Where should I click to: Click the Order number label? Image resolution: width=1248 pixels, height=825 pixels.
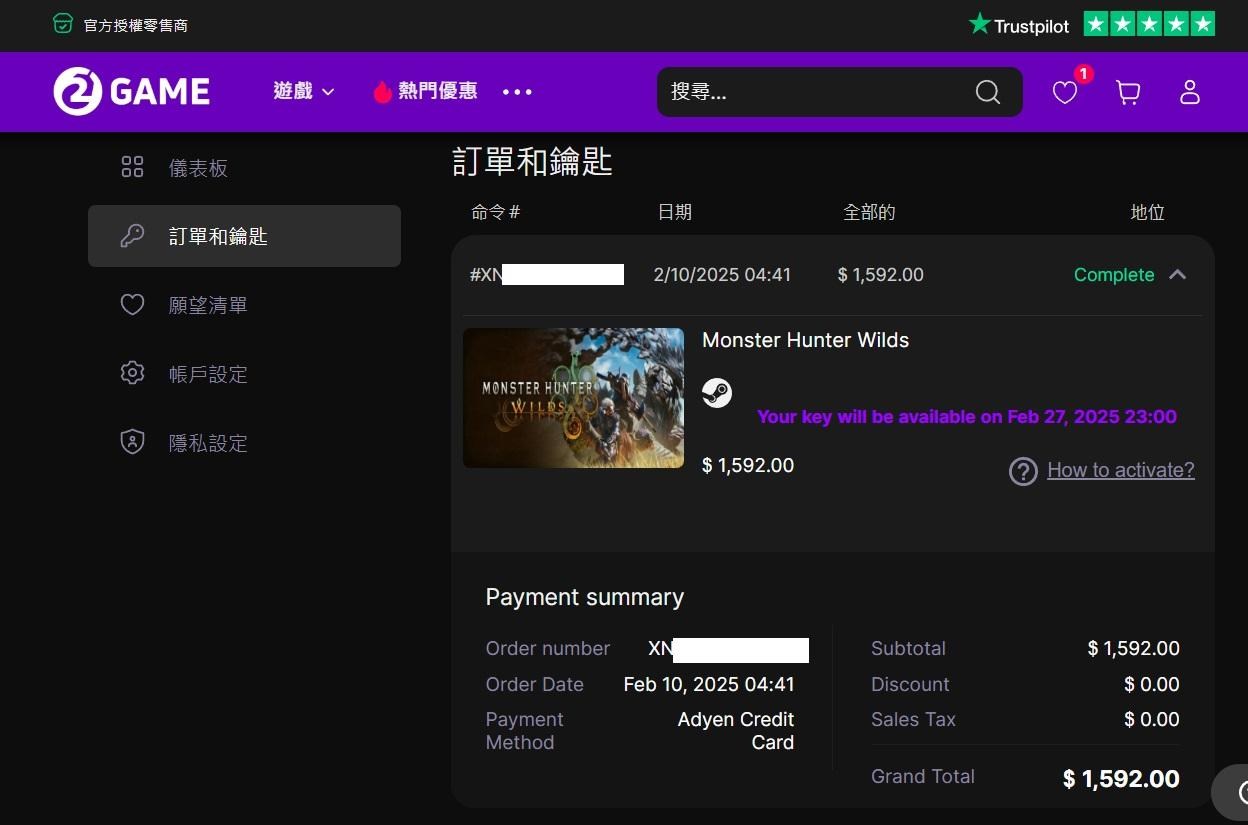[548, 649]
